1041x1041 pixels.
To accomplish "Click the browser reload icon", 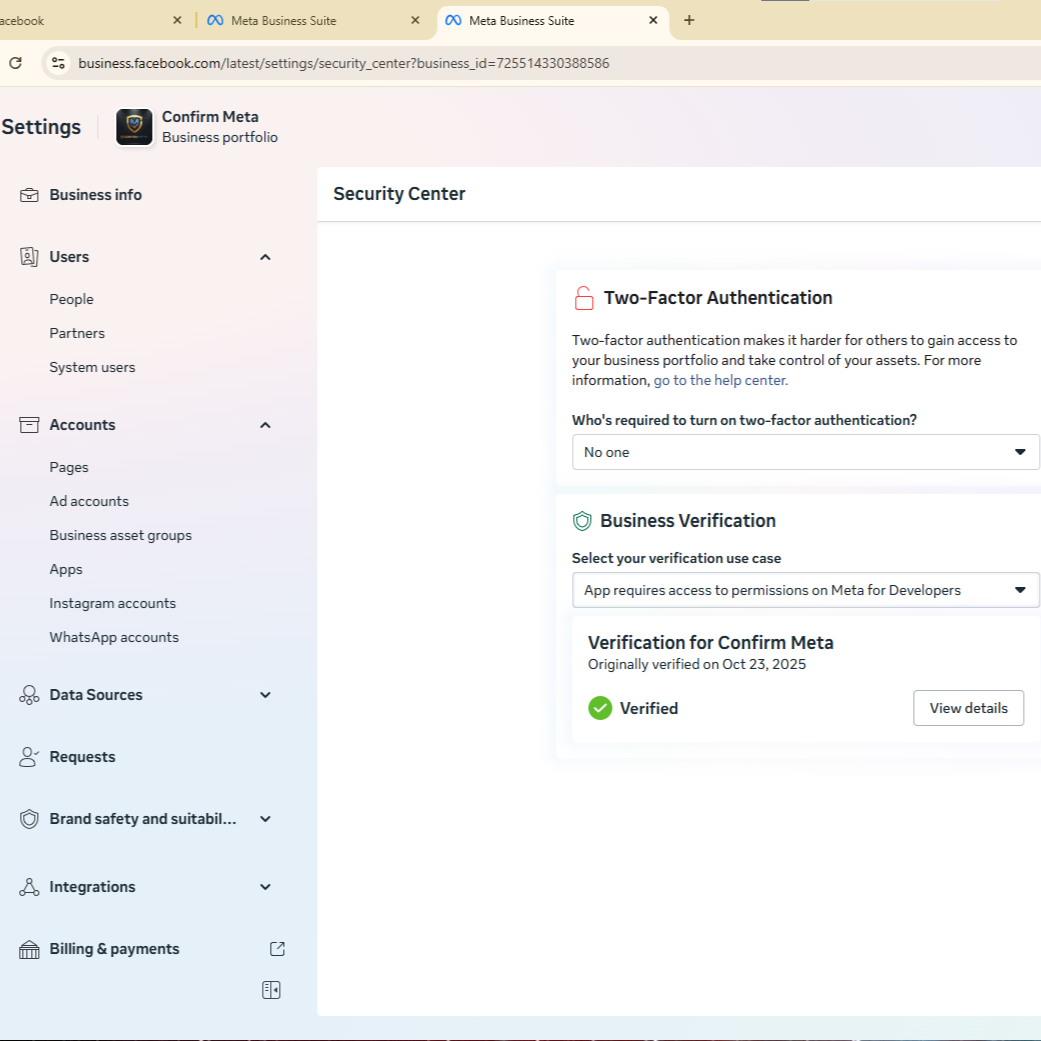I will [x=15, y=63].
